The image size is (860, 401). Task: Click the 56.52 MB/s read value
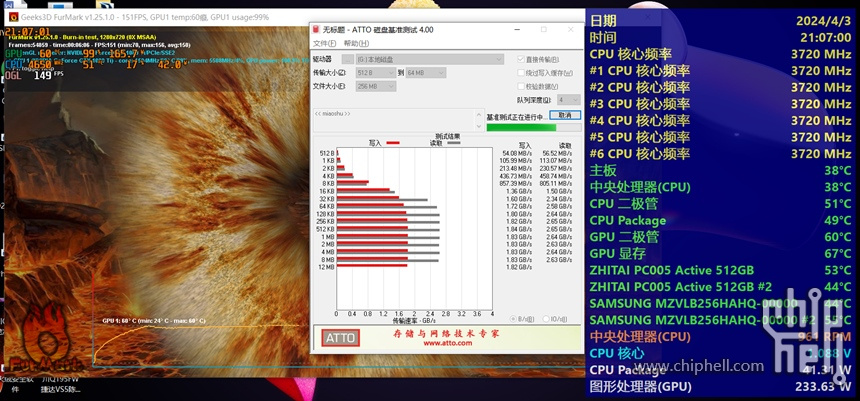(557, 153)
